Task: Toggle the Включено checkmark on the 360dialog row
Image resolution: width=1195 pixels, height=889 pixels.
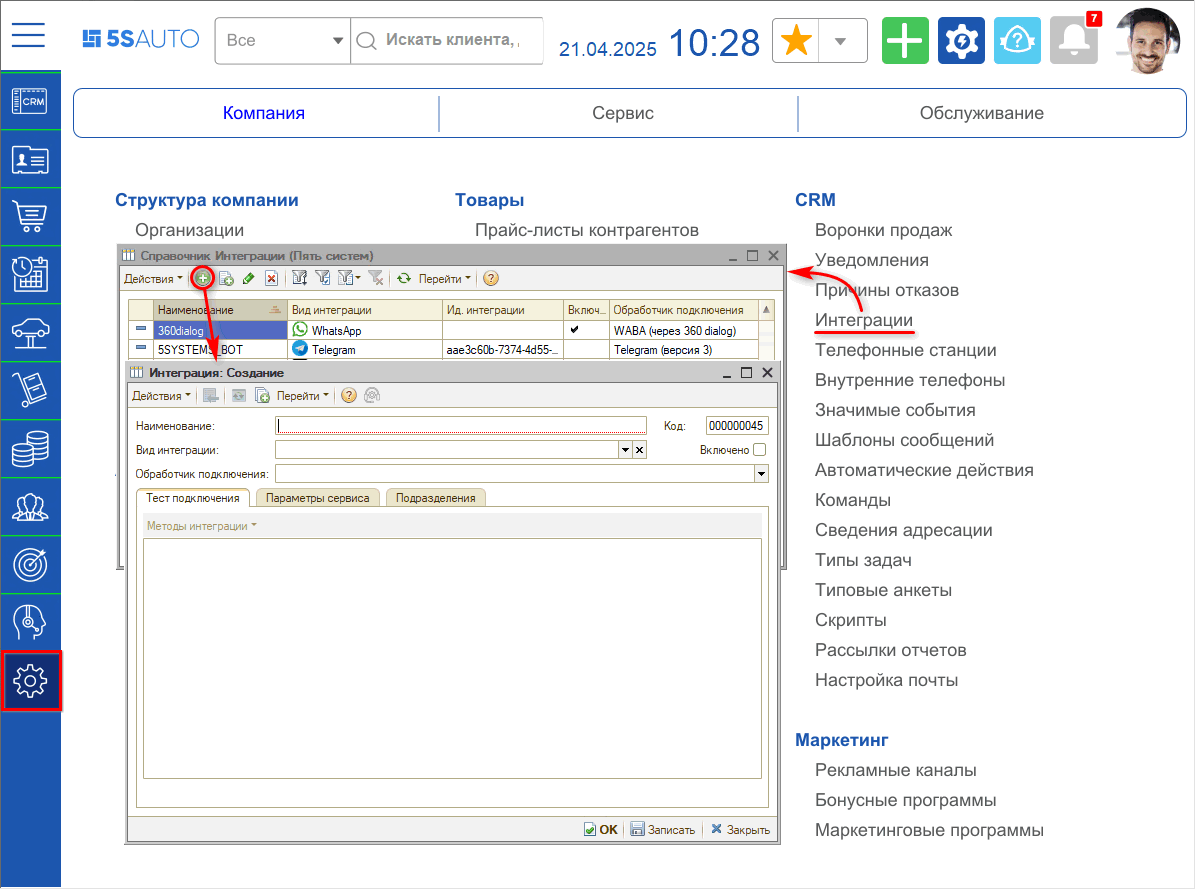Action: [x=574, y=331]
